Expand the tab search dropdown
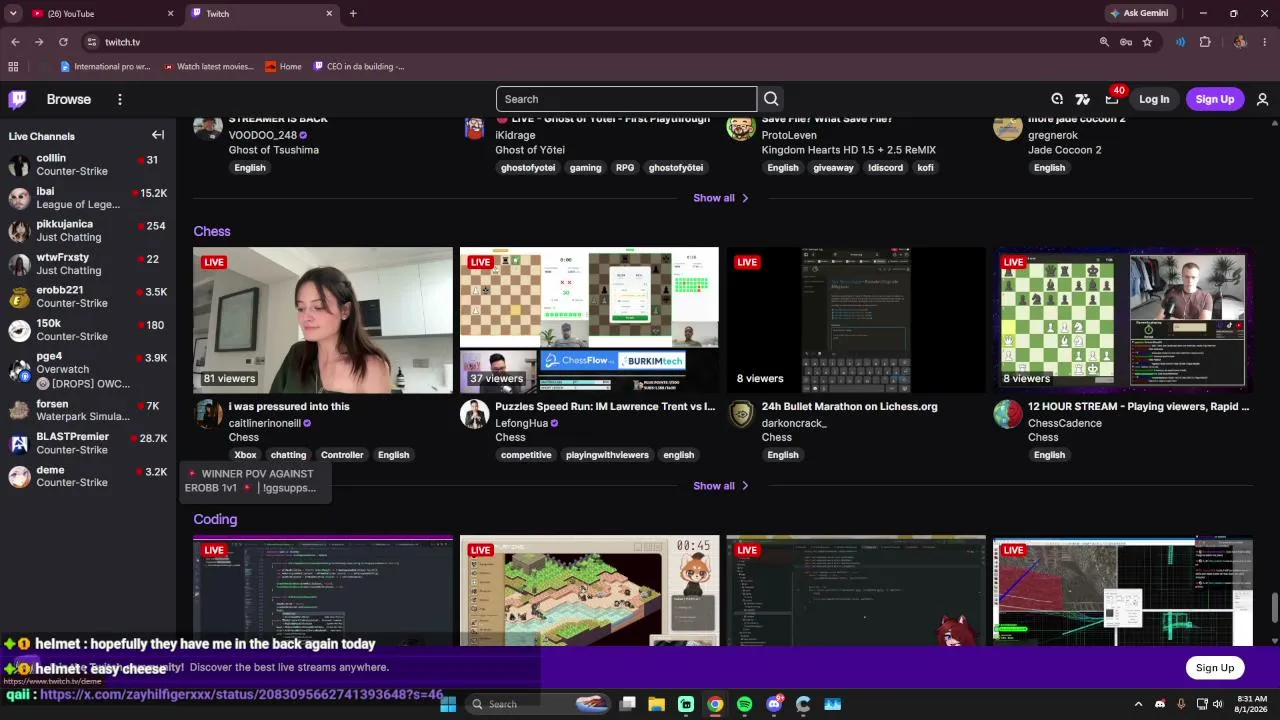 13,13
